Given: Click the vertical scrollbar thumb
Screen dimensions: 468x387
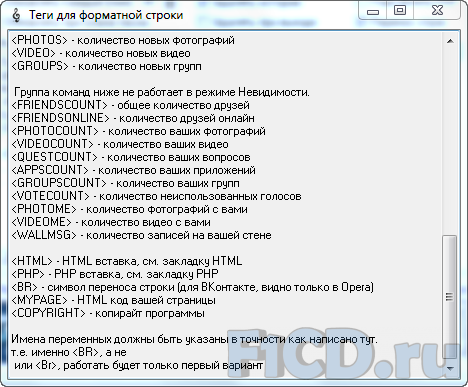Looking at the screenshot, I should pos(450,297).
